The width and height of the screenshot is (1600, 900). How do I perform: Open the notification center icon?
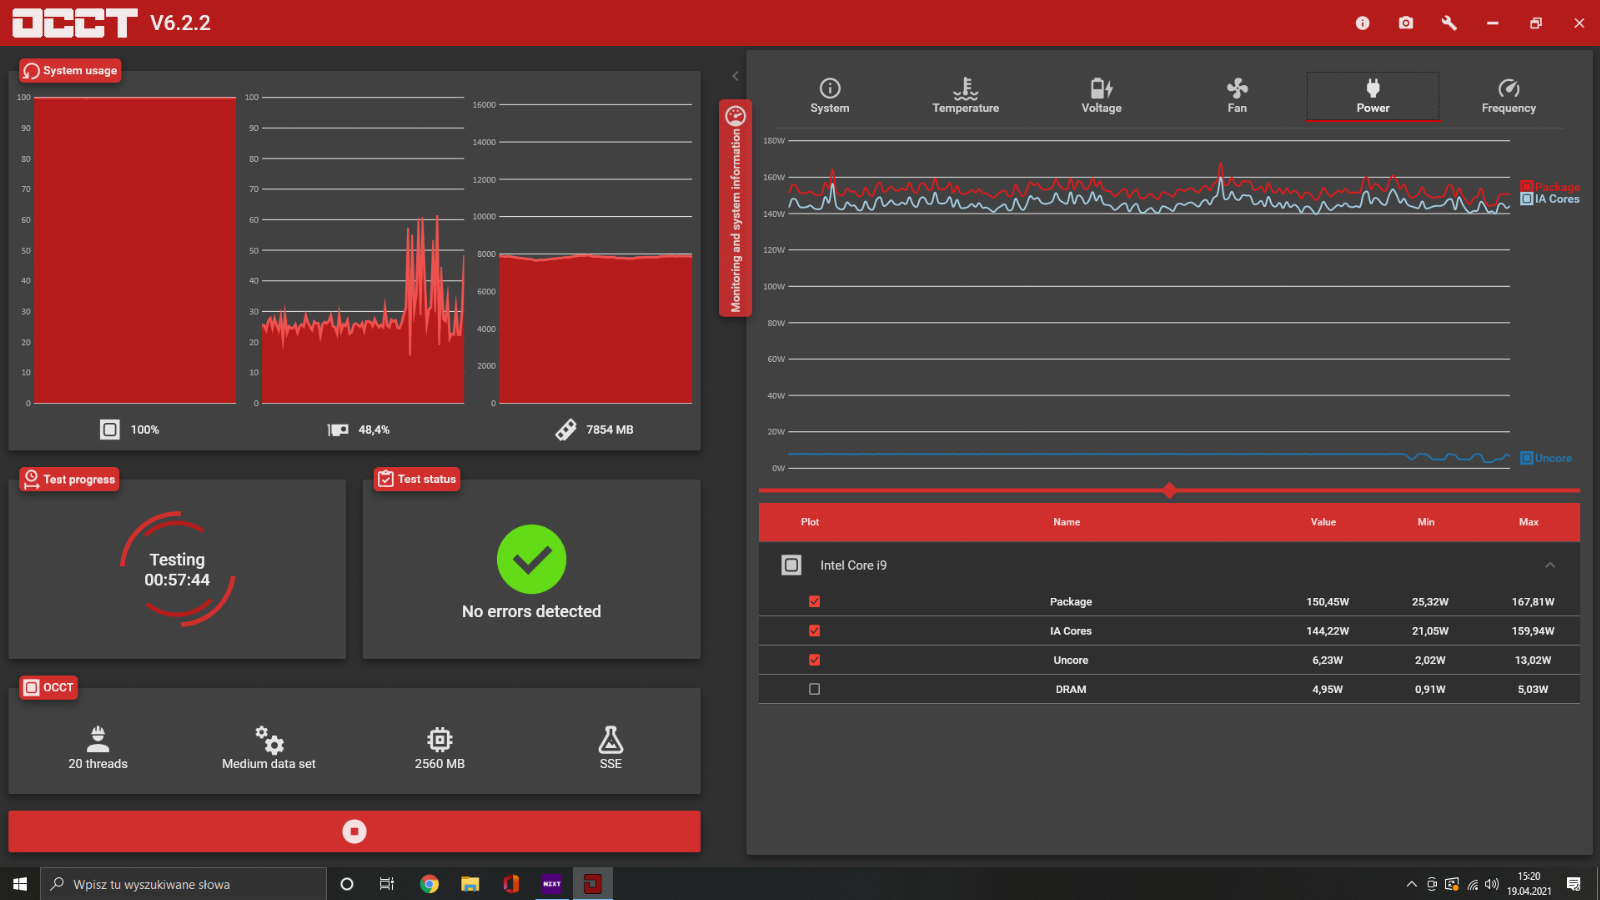click(1574, 884)
